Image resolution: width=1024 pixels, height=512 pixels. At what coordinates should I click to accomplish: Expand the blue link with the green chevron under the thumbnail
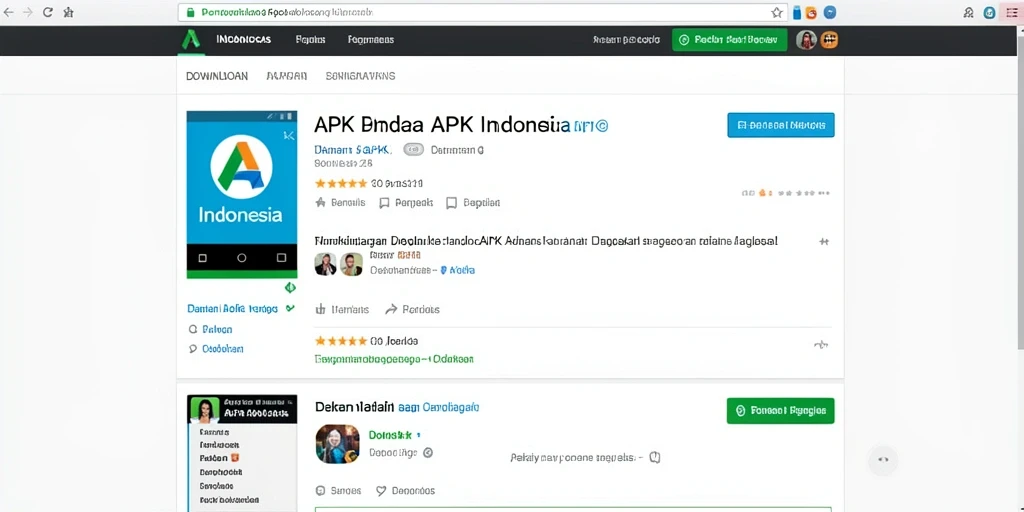(241, 308)
